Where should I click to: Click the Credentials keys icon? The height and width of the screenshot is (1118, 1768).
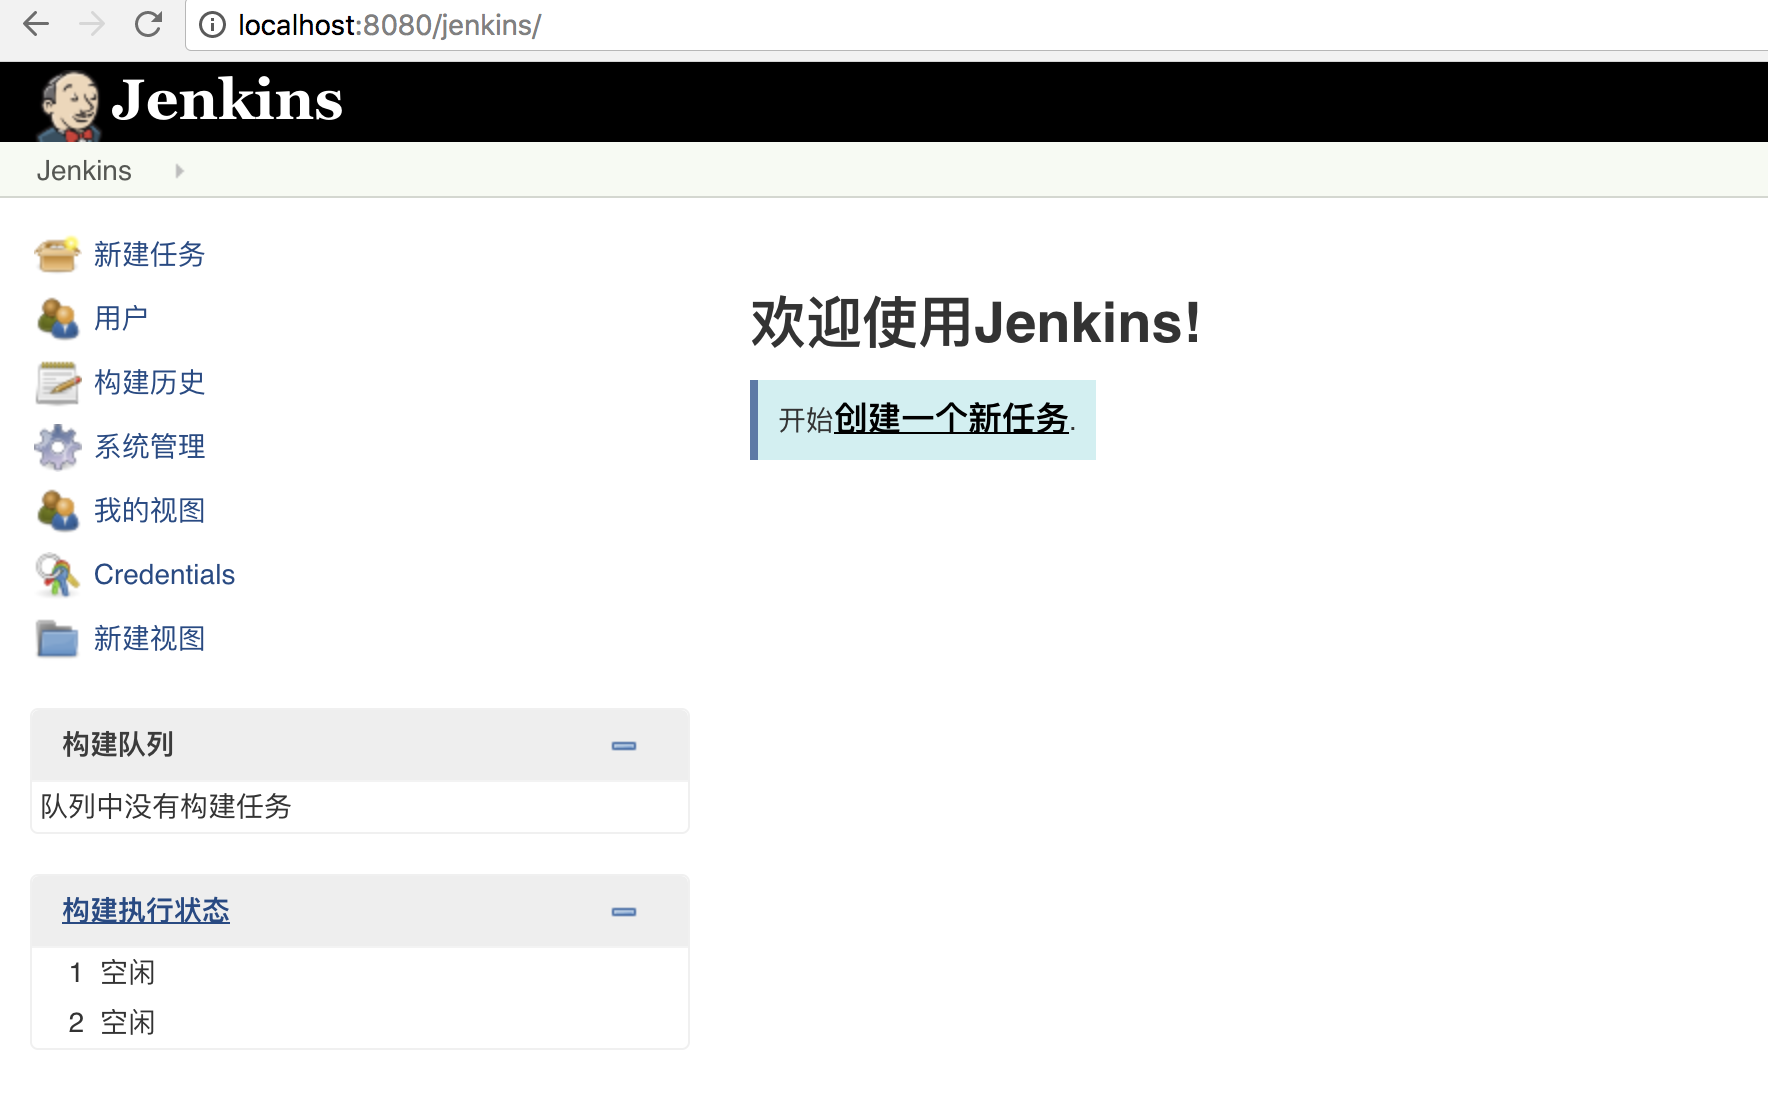57,574
